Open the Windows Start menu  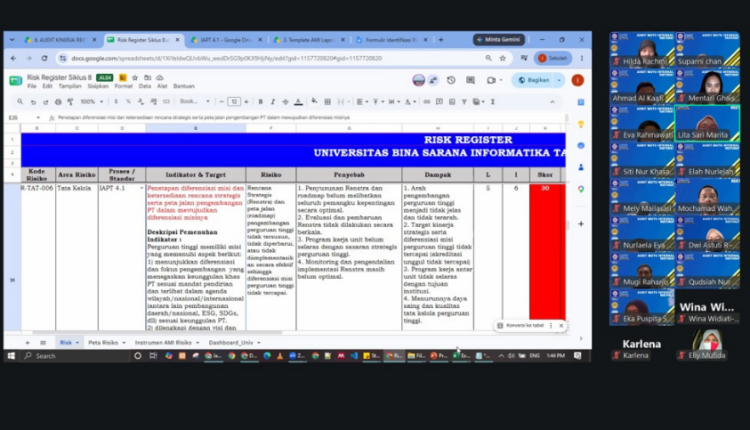(11, 356)
